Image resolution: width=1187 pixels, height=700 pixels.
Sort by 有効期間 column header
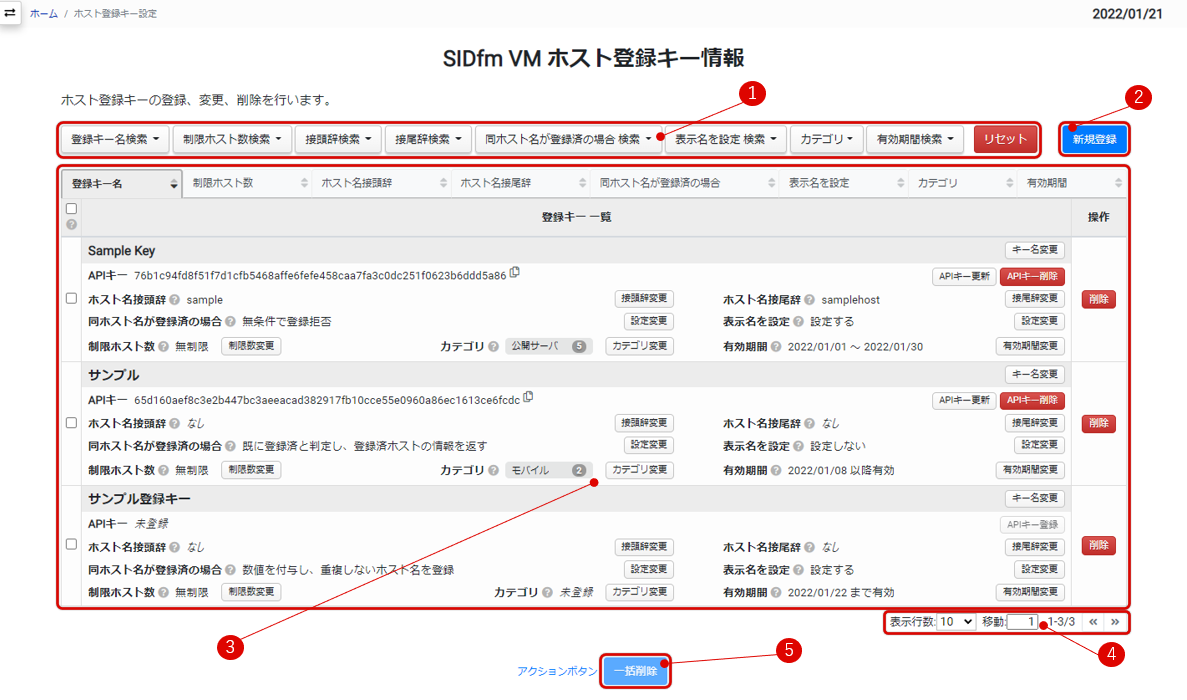point(1072,183)
